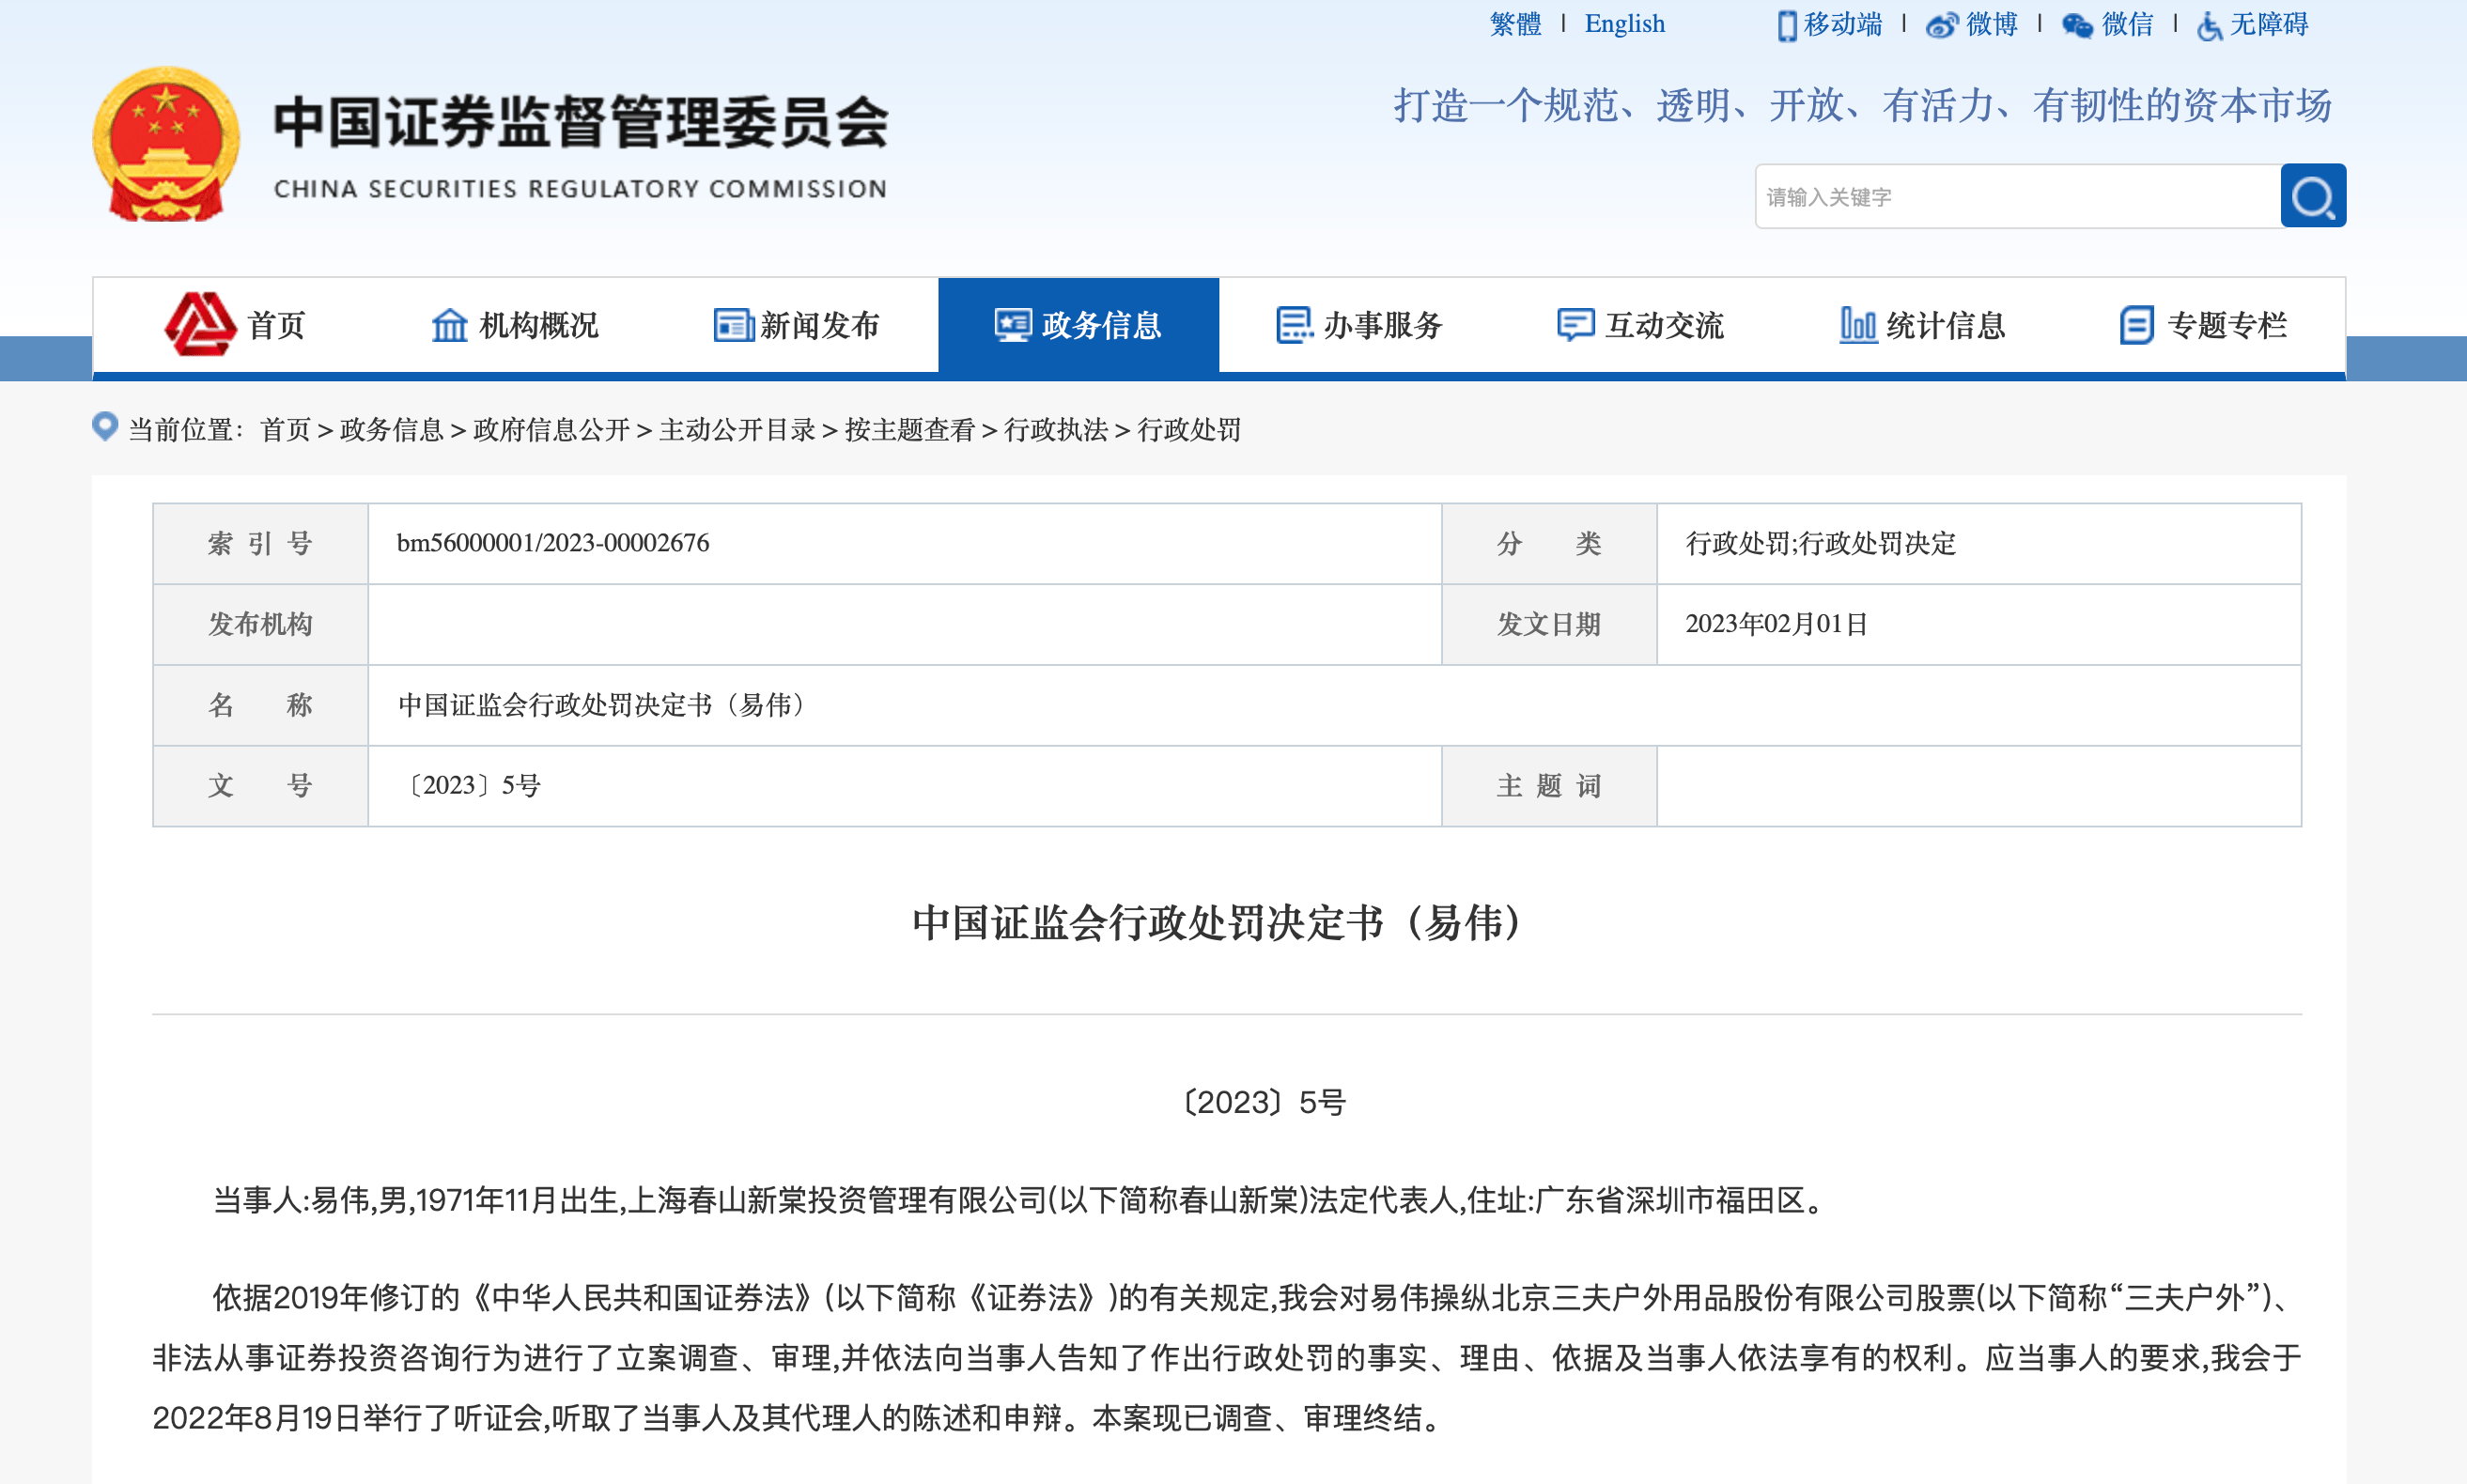Click the magnifier search button
Image resolution: width=2467 pixels, height=1484 pixels.
click(2312, 196)
